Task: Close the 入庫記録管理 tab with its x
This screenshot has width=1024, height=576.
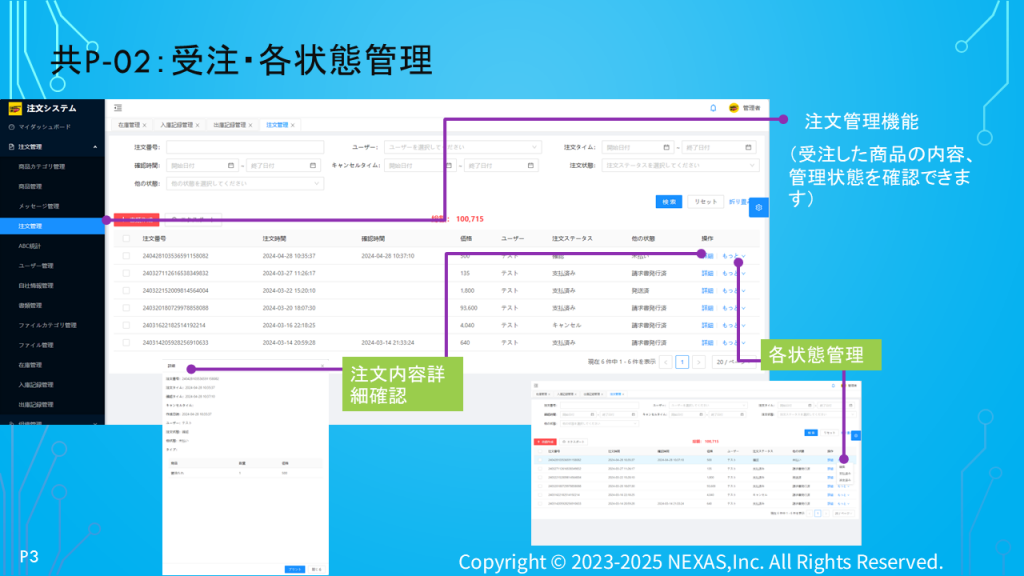Action: click(x=197, y=125)
